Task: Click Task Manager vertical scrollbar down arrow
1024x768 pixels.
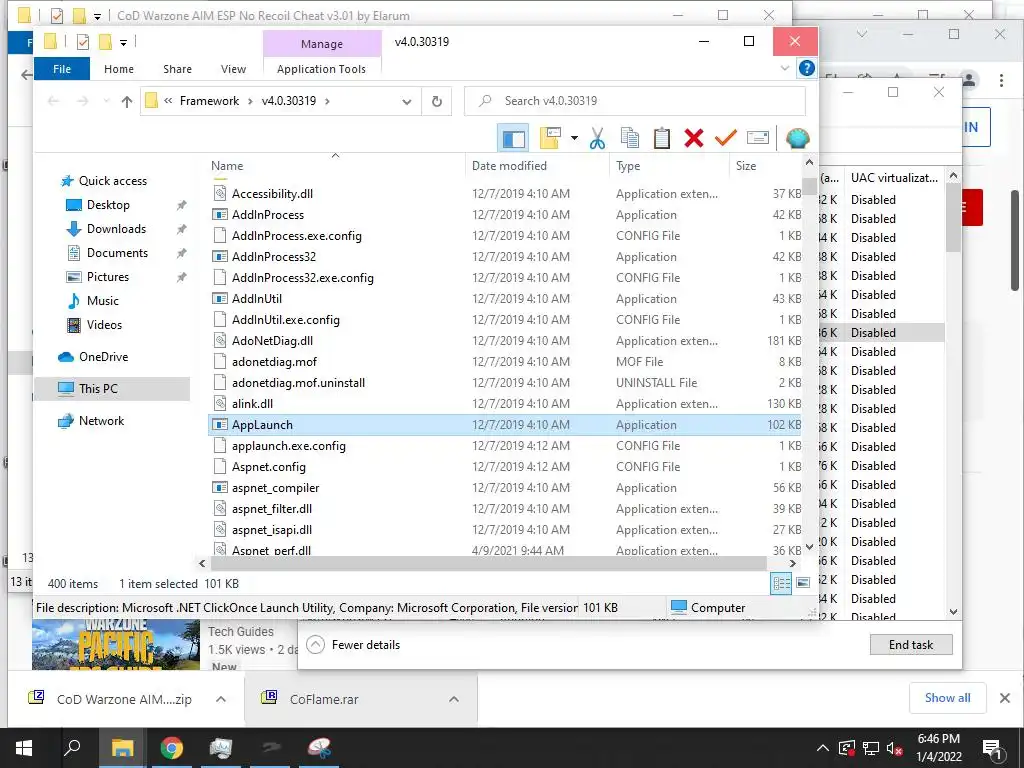Action: 953,612
